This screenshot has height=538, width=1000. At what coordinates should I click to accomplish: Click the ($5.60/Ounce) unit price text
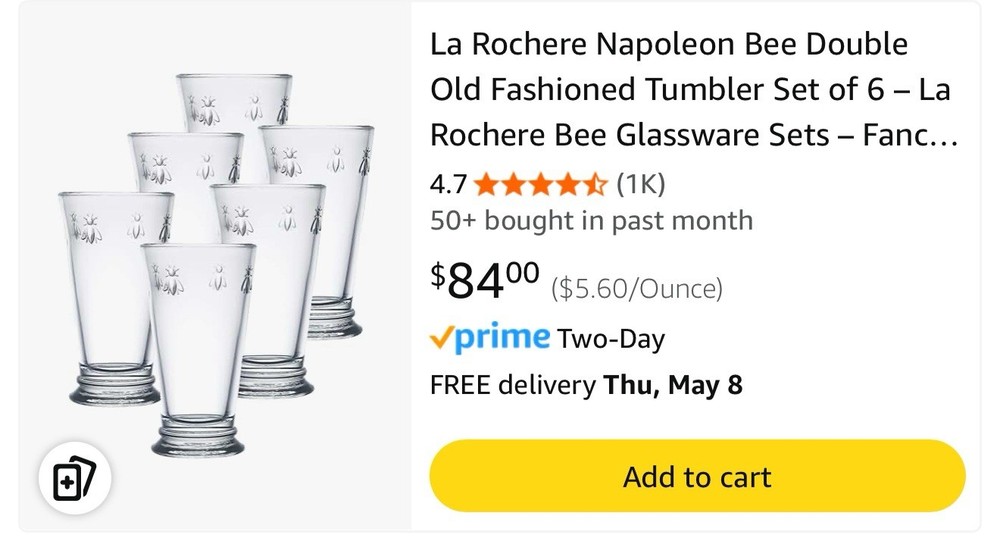pyautogui.click(x=636, y=290)
